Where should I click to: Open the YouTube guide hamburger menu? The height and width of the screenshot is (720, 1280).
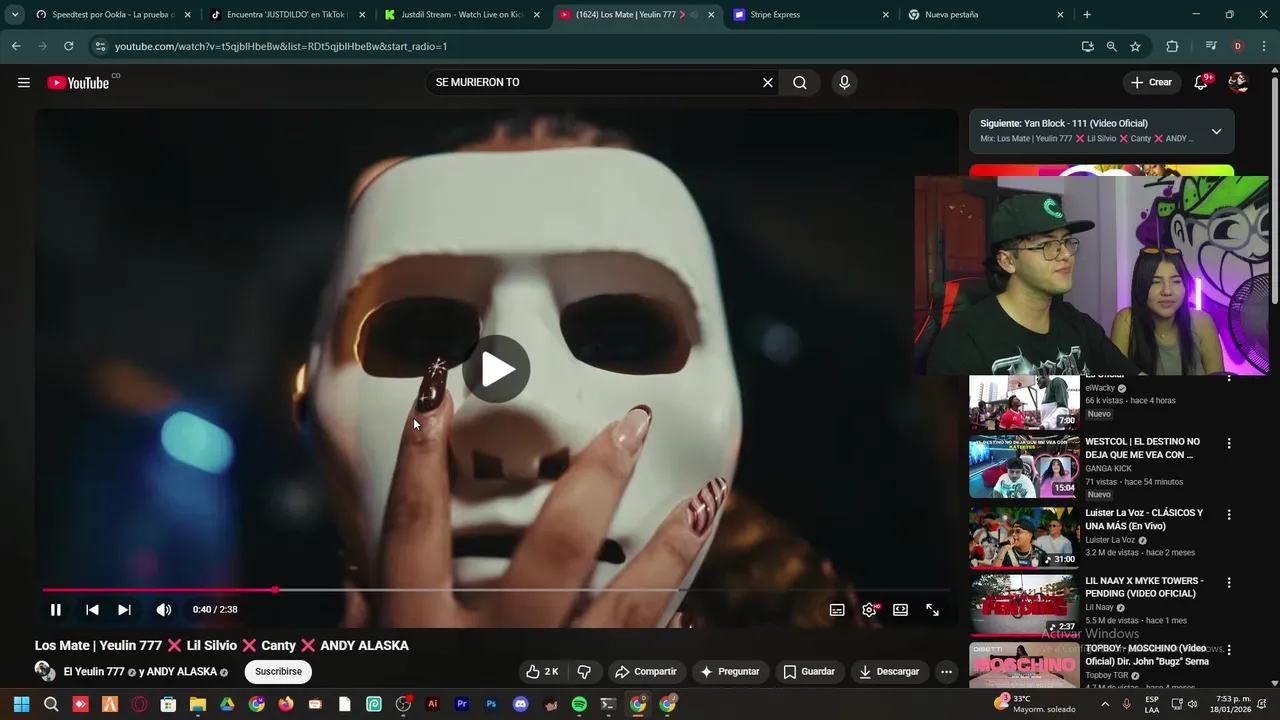[23, 82]
